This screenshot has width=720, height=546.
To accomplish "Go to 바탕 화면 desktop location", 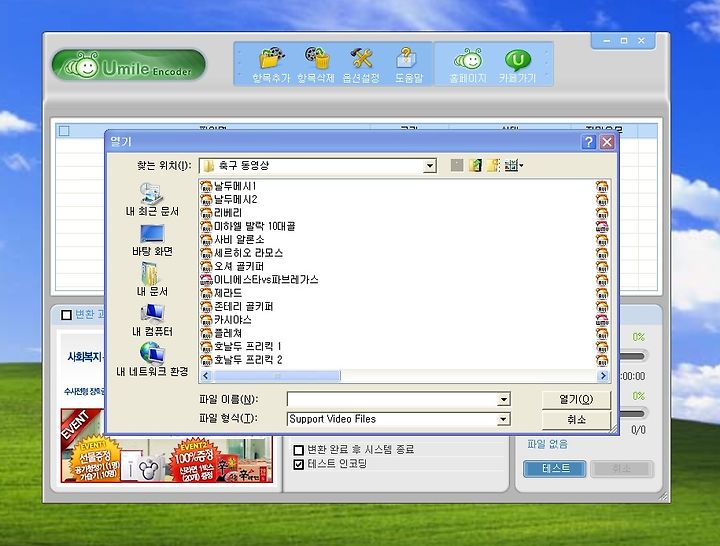I will pyautogui.click(x=152, y=240).
